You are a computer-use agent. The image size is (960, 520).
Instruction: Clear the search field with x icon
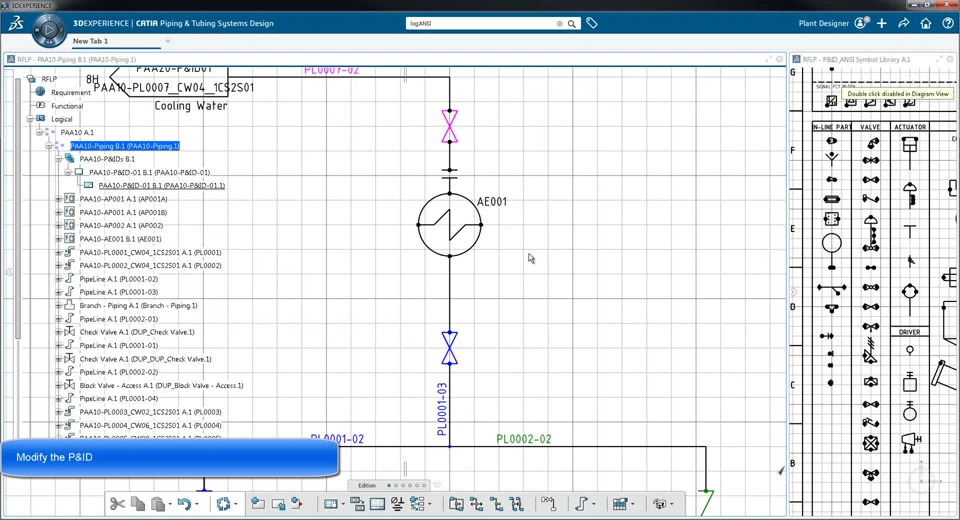(560, 23)
